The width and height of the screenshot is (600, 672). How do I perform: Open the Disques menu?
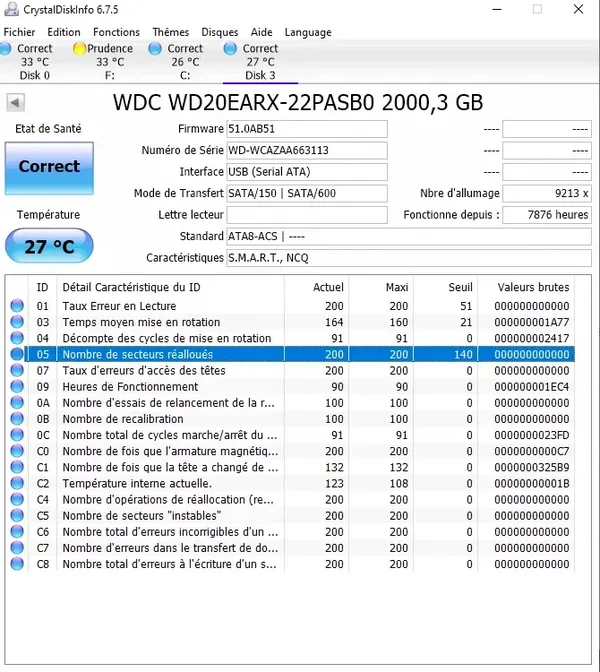click(x=220, y=32)
